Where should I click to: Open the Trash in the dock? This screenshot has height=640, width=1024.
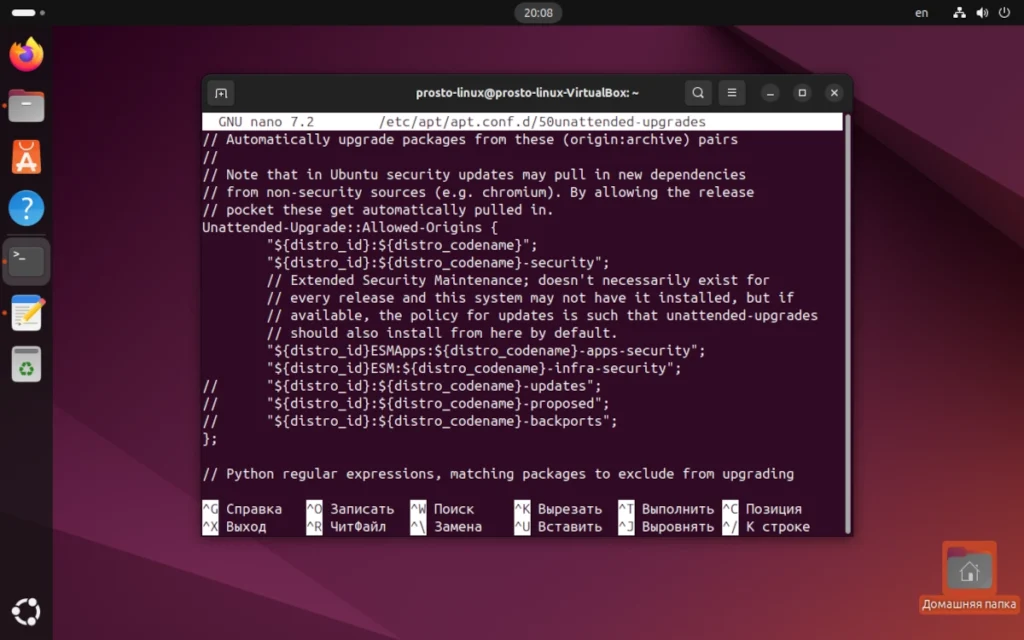[x=26, y=364]
